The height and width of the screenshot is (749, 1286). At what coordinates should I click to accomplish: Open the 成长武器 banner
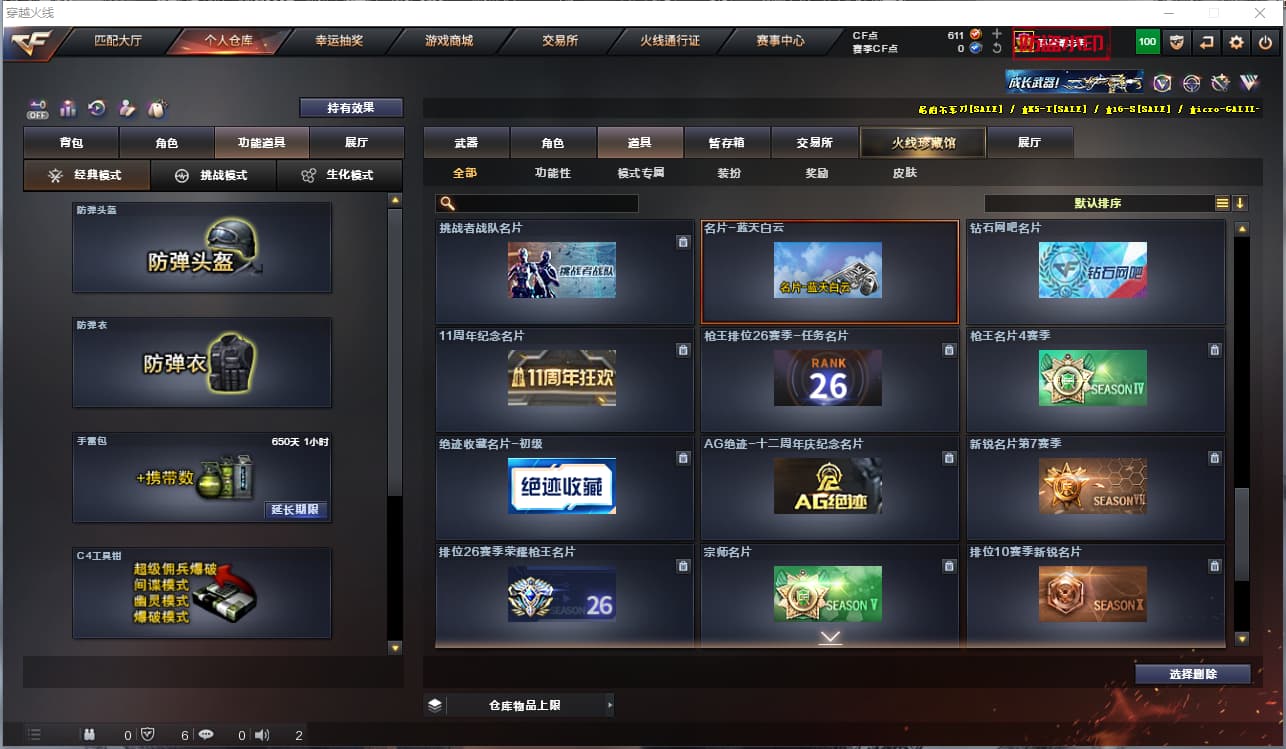[1075, 82]
